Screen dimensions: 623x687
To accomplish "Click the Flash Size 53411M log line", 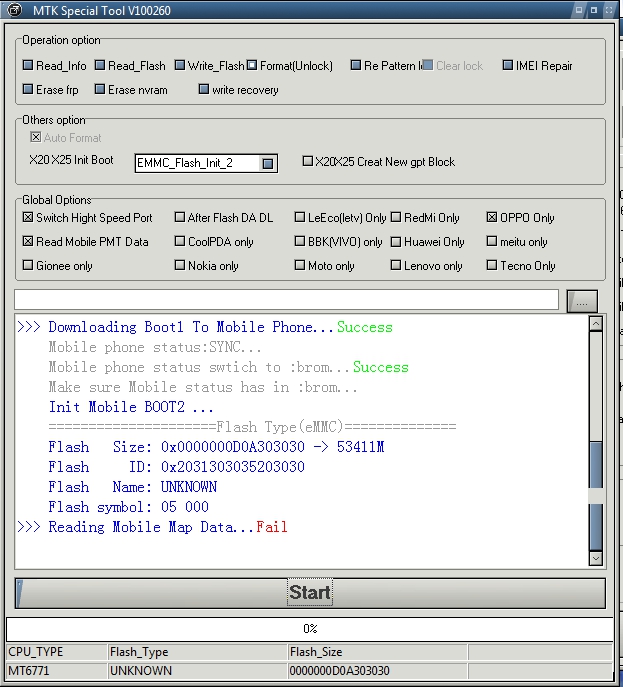I will coord(216,446).
